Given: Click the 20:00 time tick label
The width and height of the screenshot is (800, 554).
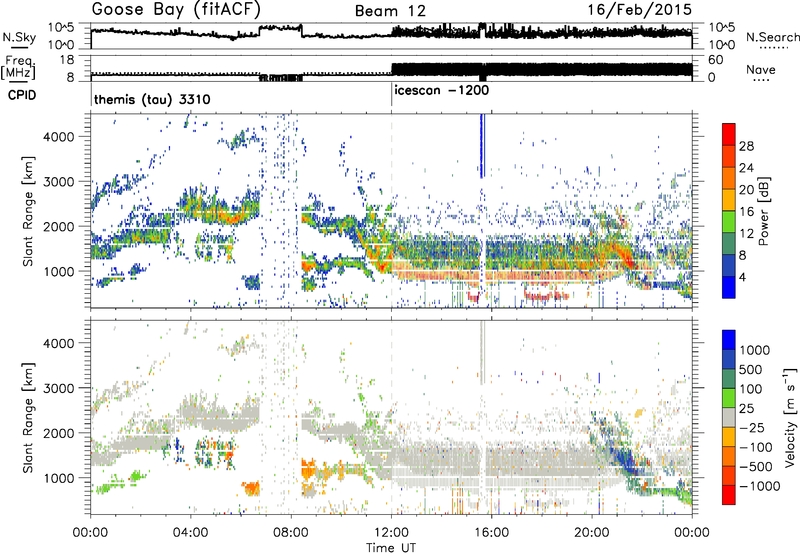Looking at the screenshot, I should point(592,533).
